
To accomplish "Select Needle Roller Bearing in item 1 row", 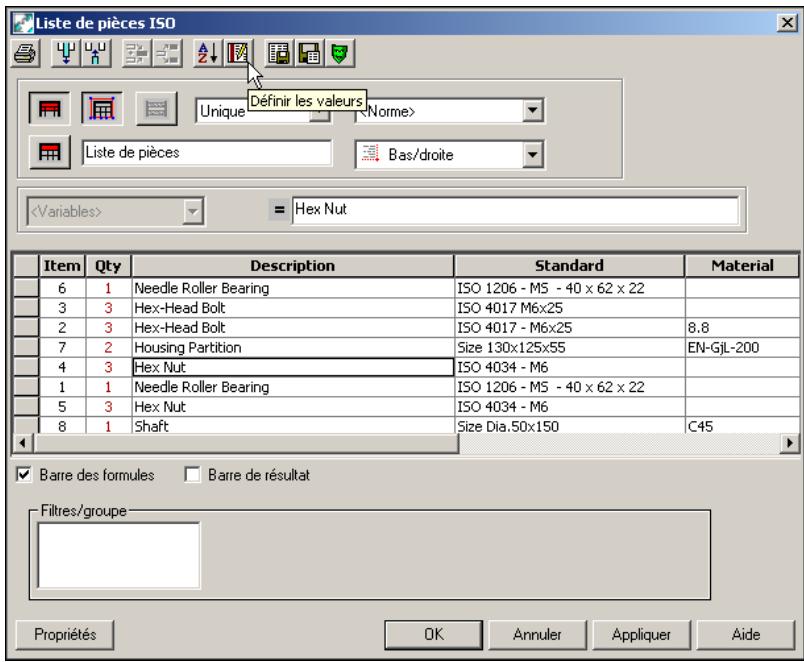I will coord(293,387).
